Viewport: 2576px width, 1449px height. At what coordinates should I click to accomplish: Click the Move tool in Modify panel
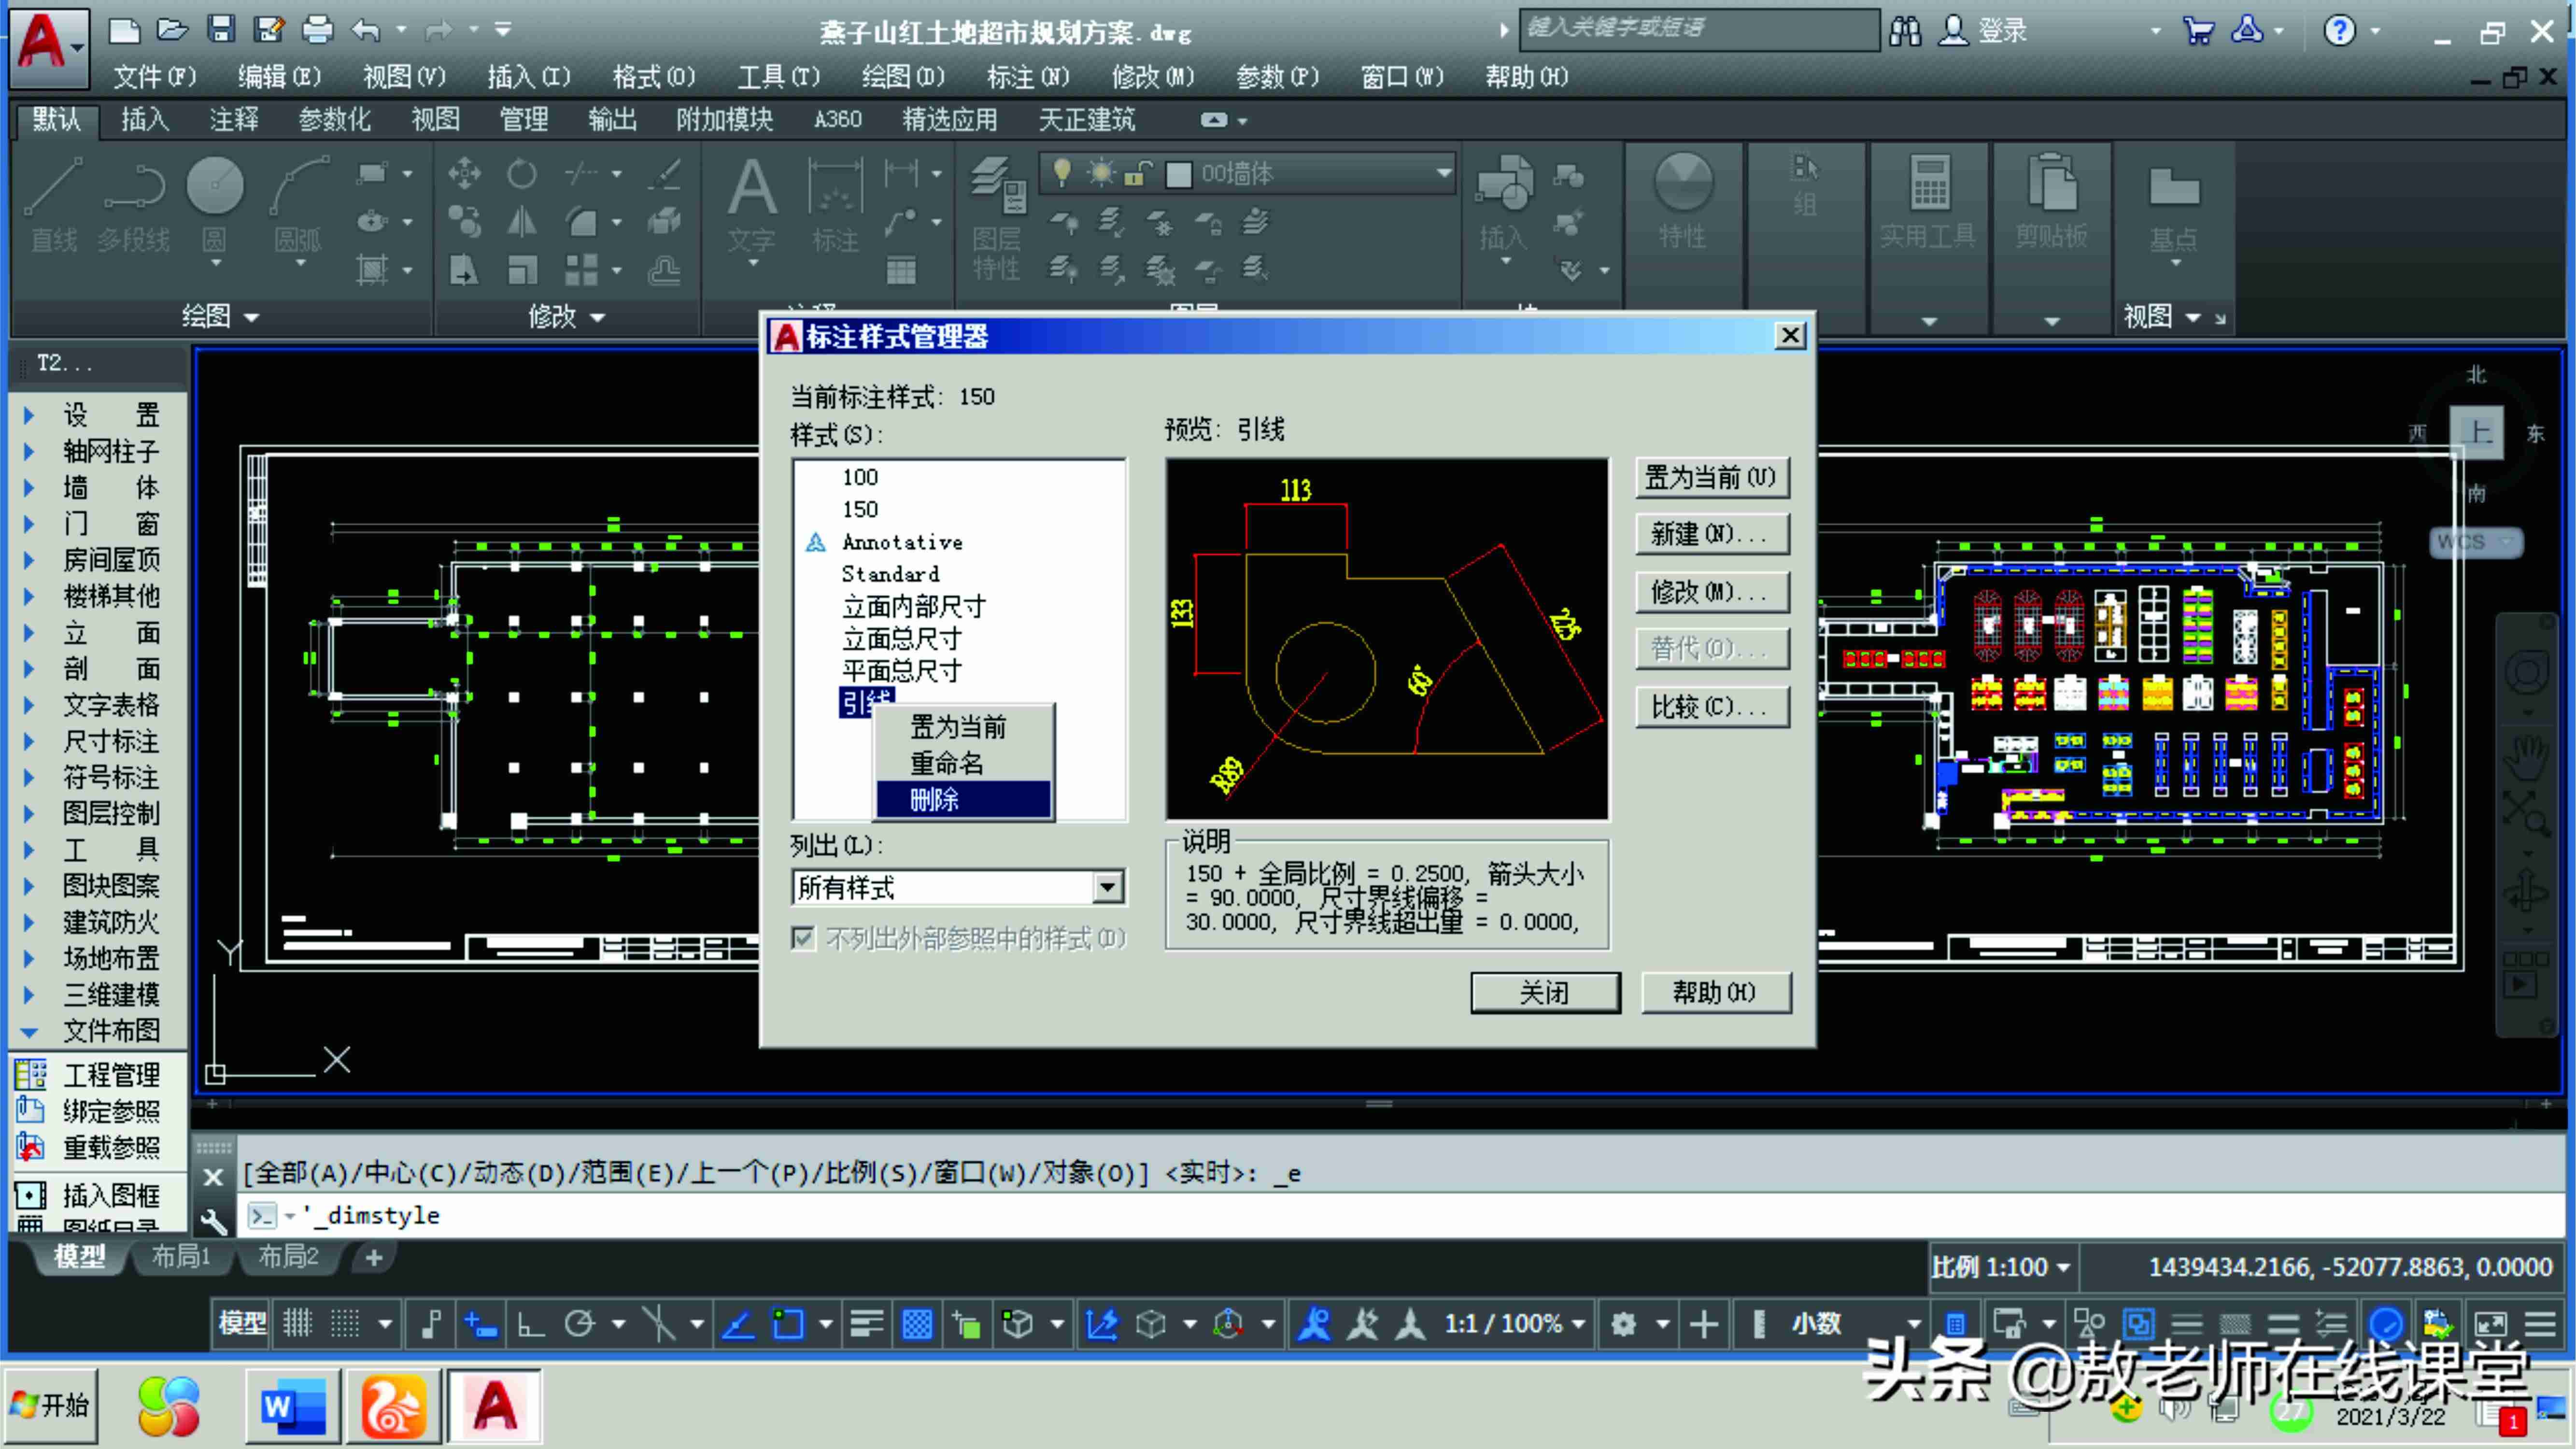(464, 174)
